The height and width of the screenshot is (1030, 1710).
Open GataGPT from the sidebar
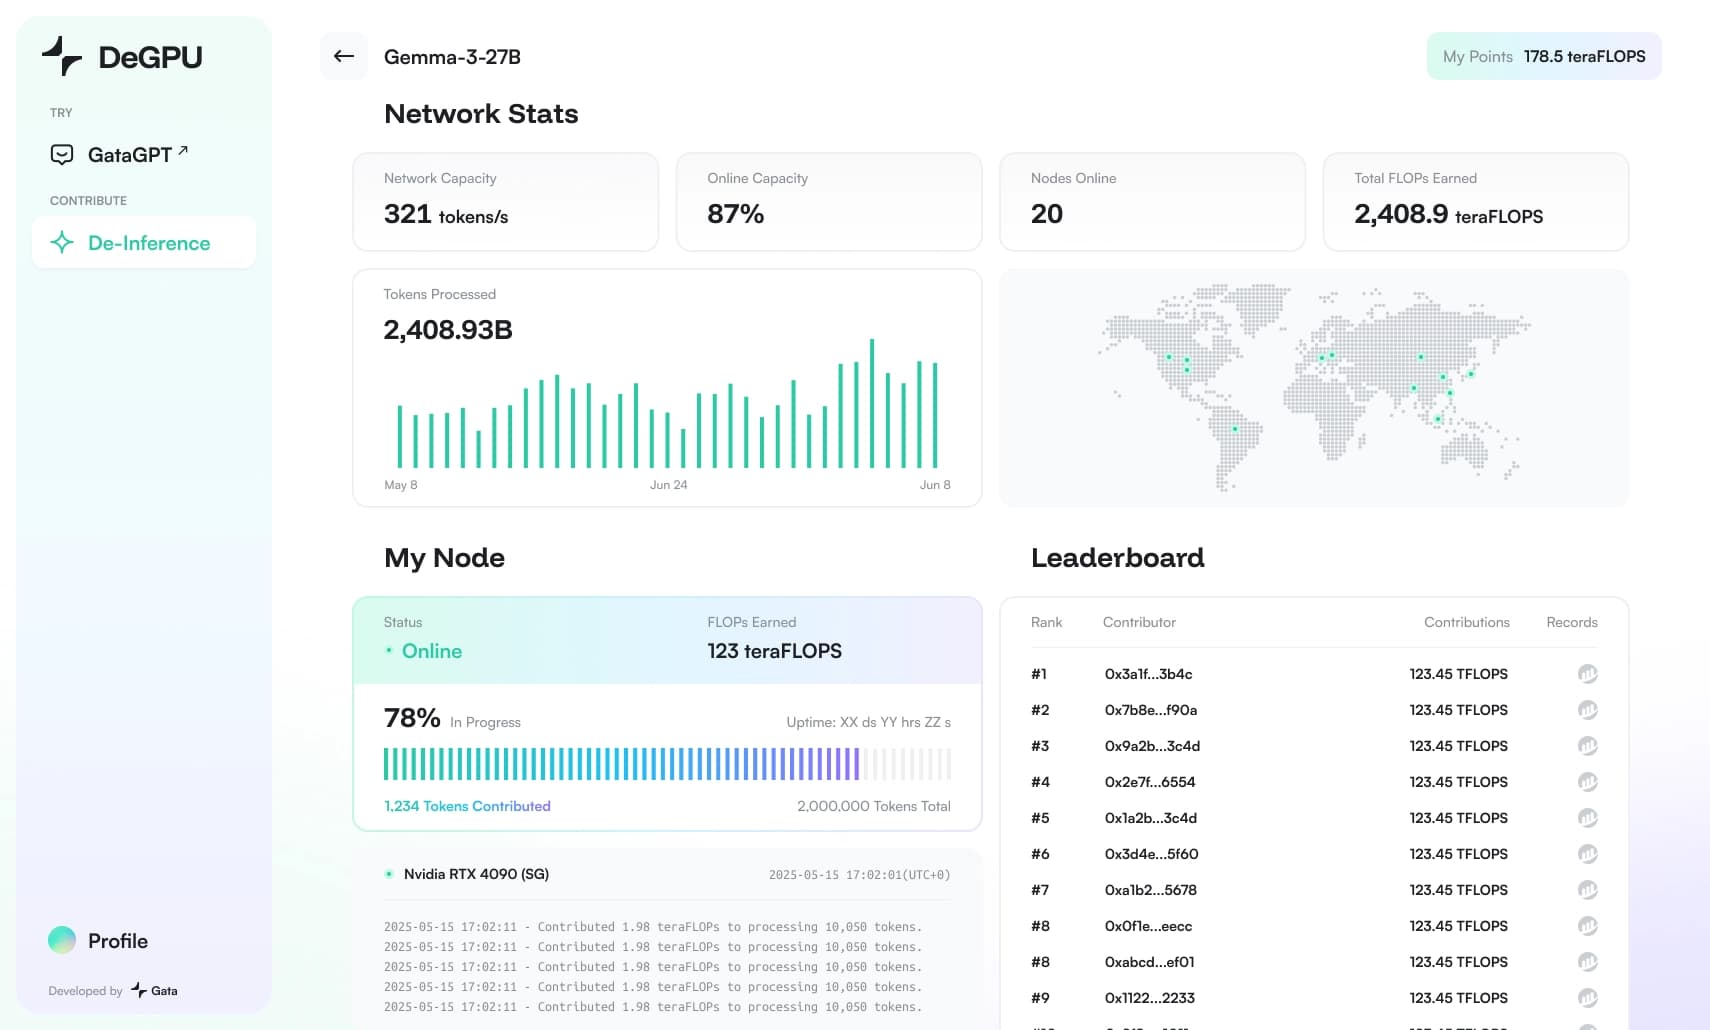pyautogui.click(x=130, y=155)
